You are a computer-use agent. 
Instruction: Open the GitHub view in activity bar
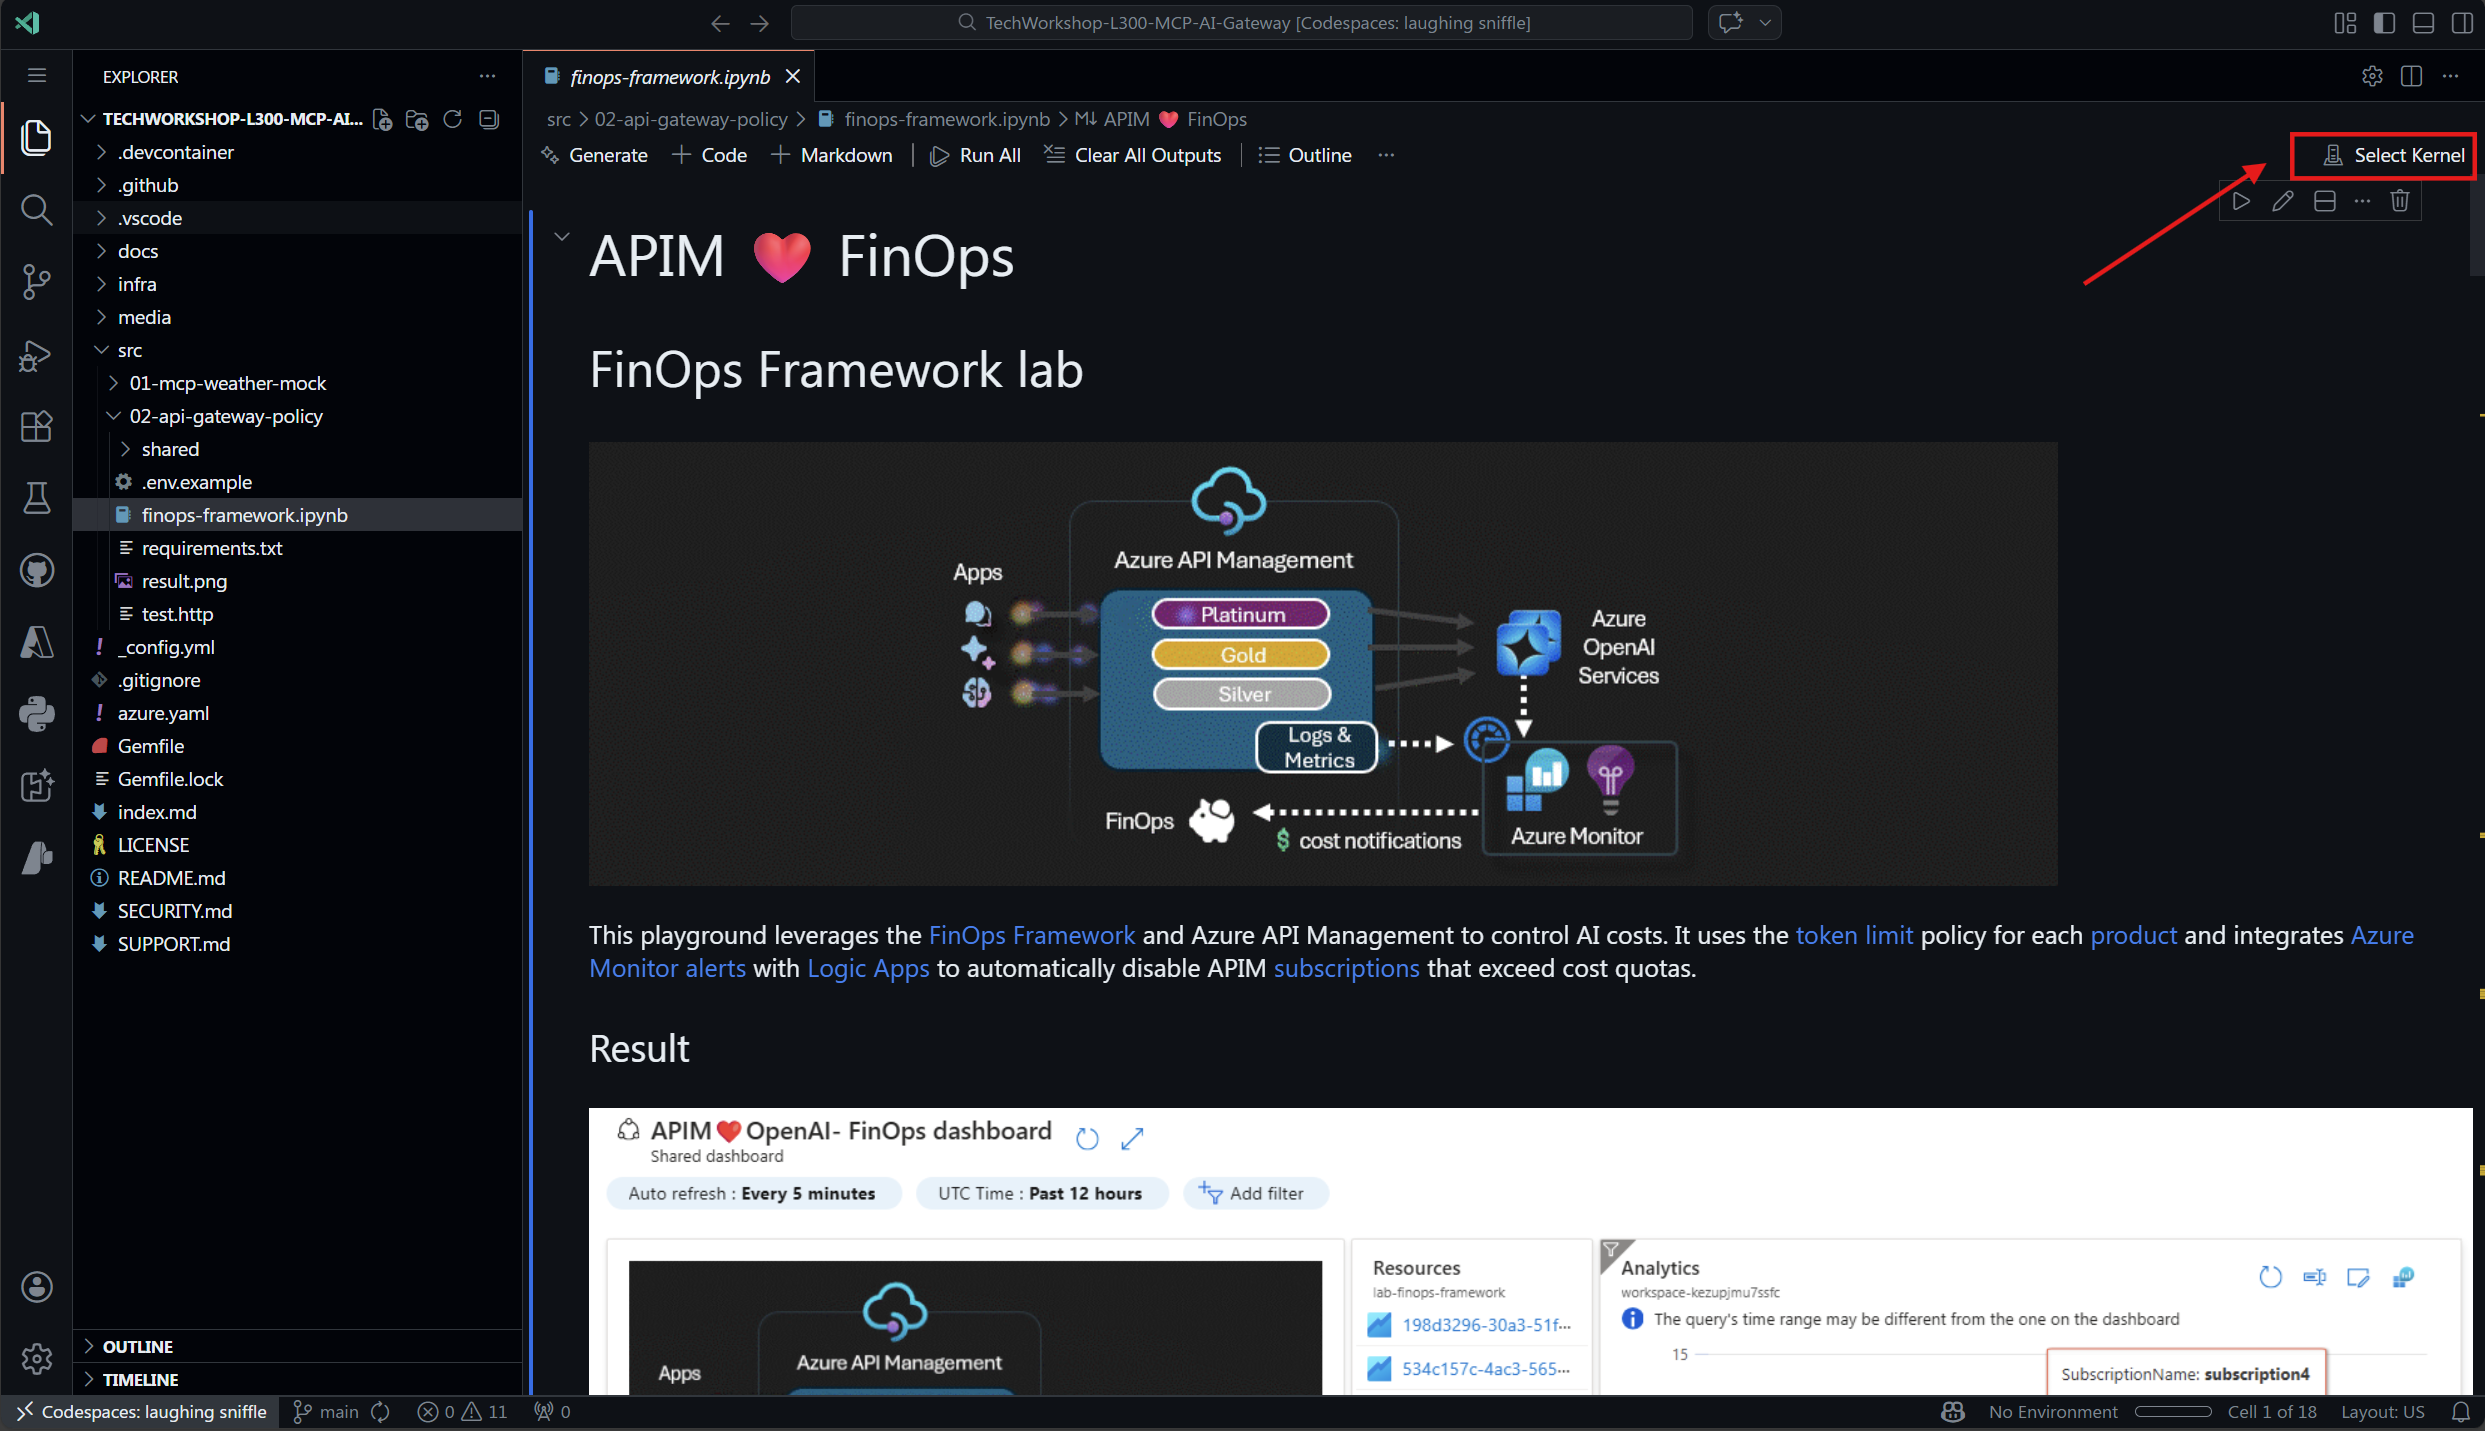[37, 570]
